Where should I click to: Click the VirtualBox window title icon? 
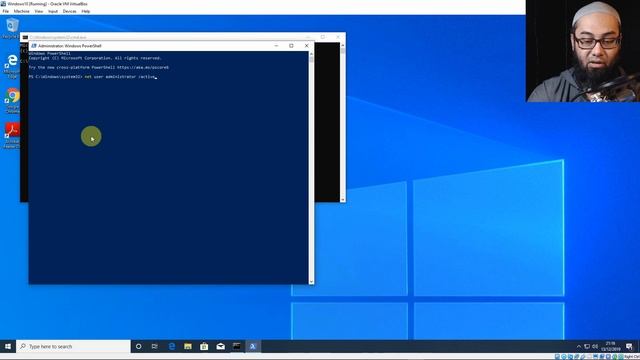tap(3, 4)
